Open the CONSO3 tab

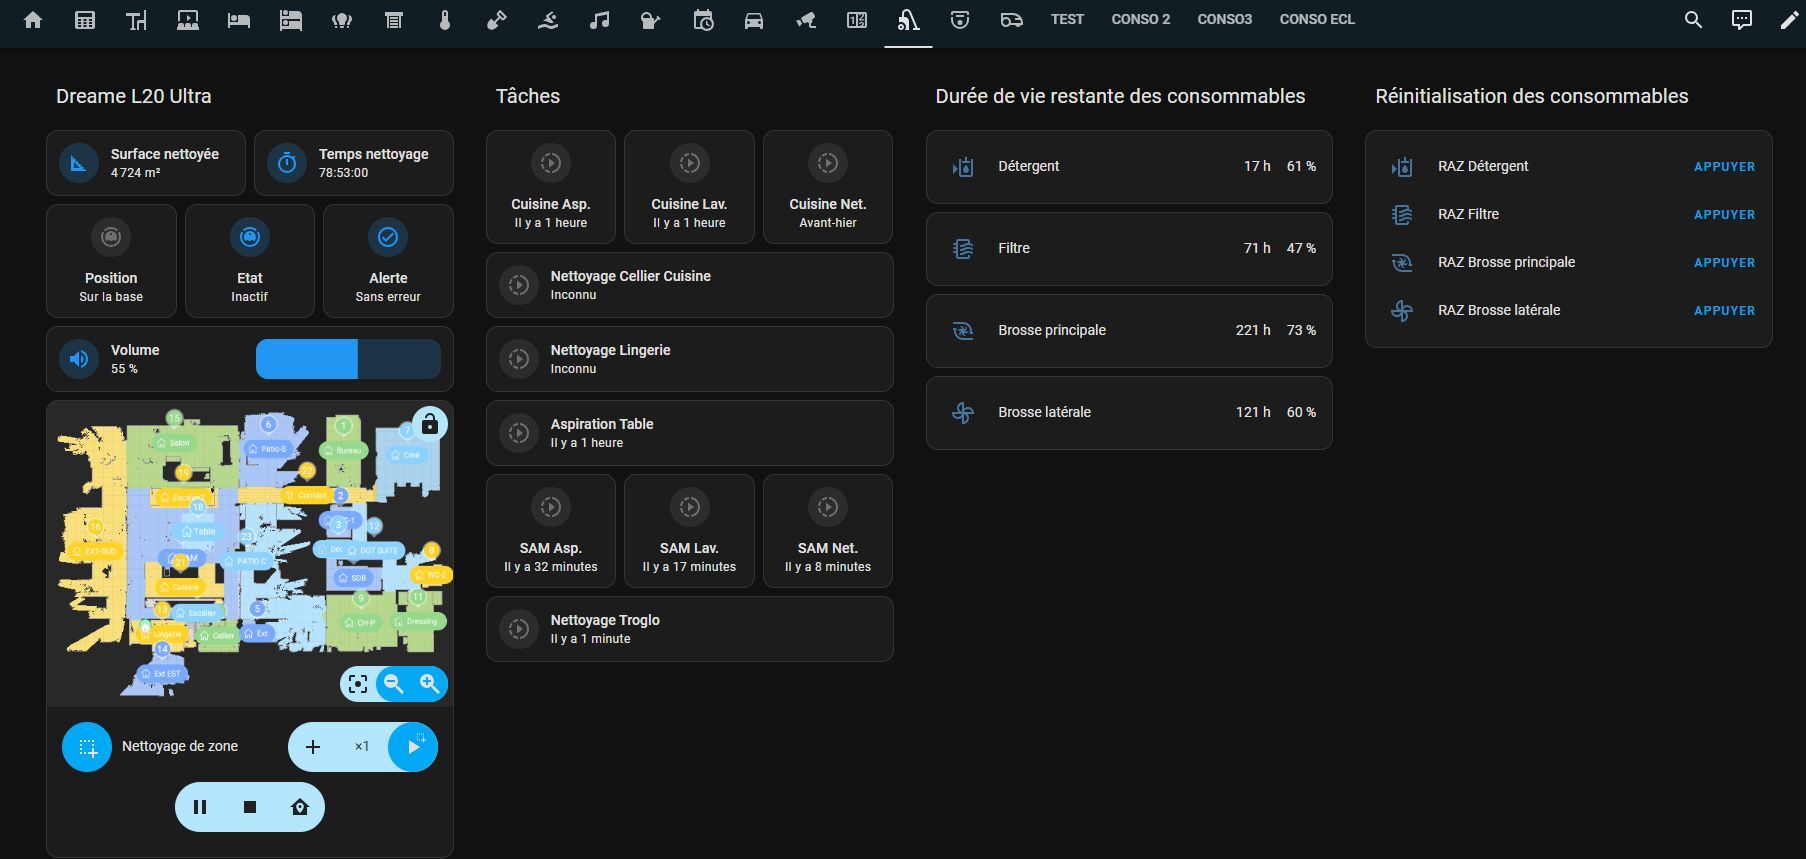pos(1224,19)
